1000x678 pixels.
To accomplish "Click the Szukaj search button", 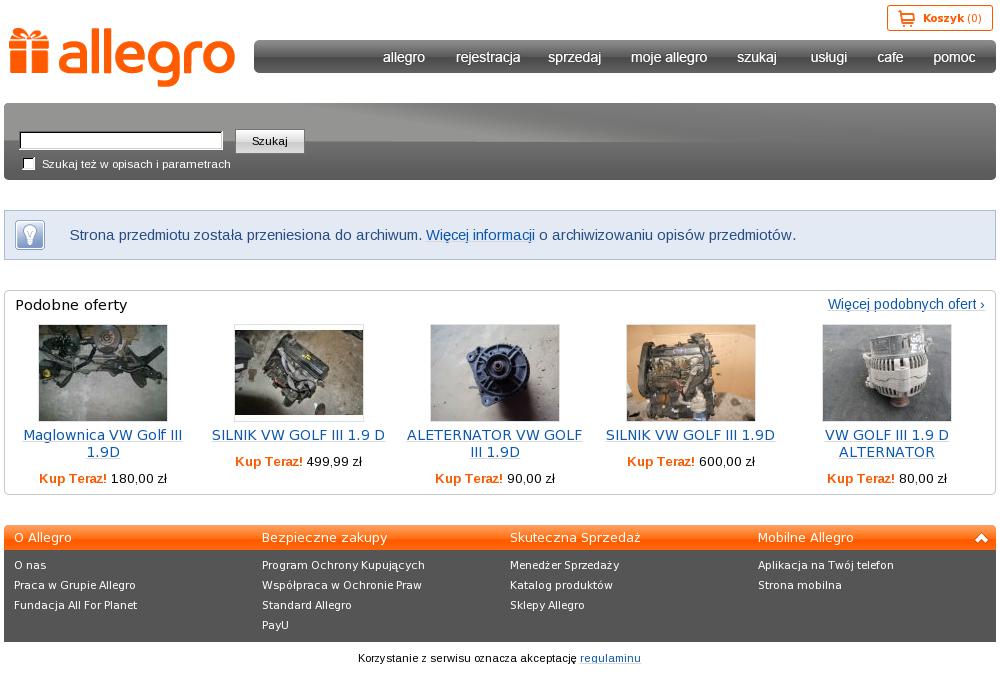I will pos(270,141).
